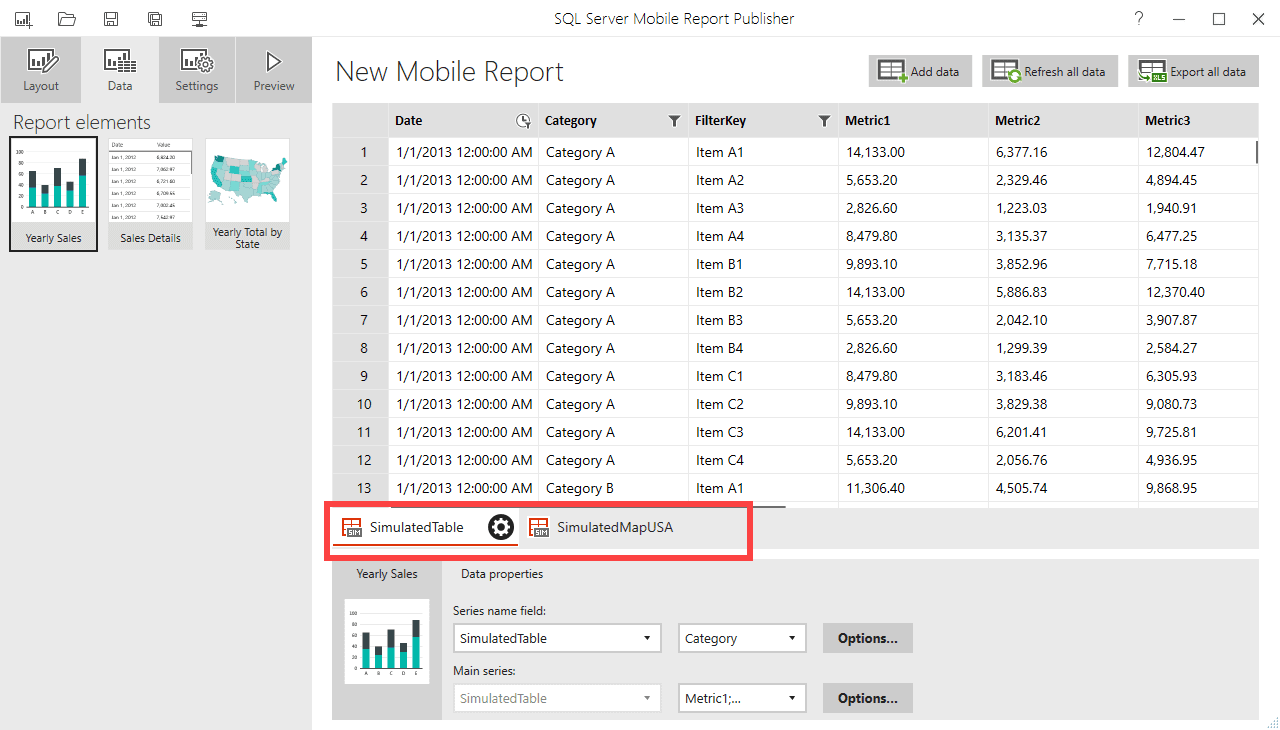Open Series name field table dropdown SimulatedTable
Screen dimensions: 1280x730
point(557,638)
